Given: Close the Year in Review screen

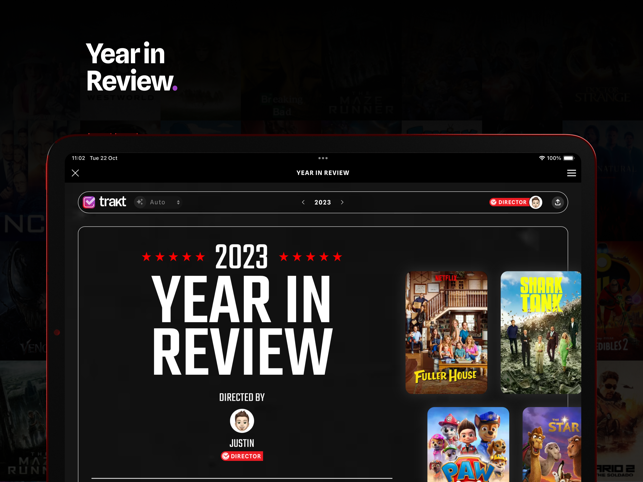Looking at the screenshot, I should [x=75, y=173].
